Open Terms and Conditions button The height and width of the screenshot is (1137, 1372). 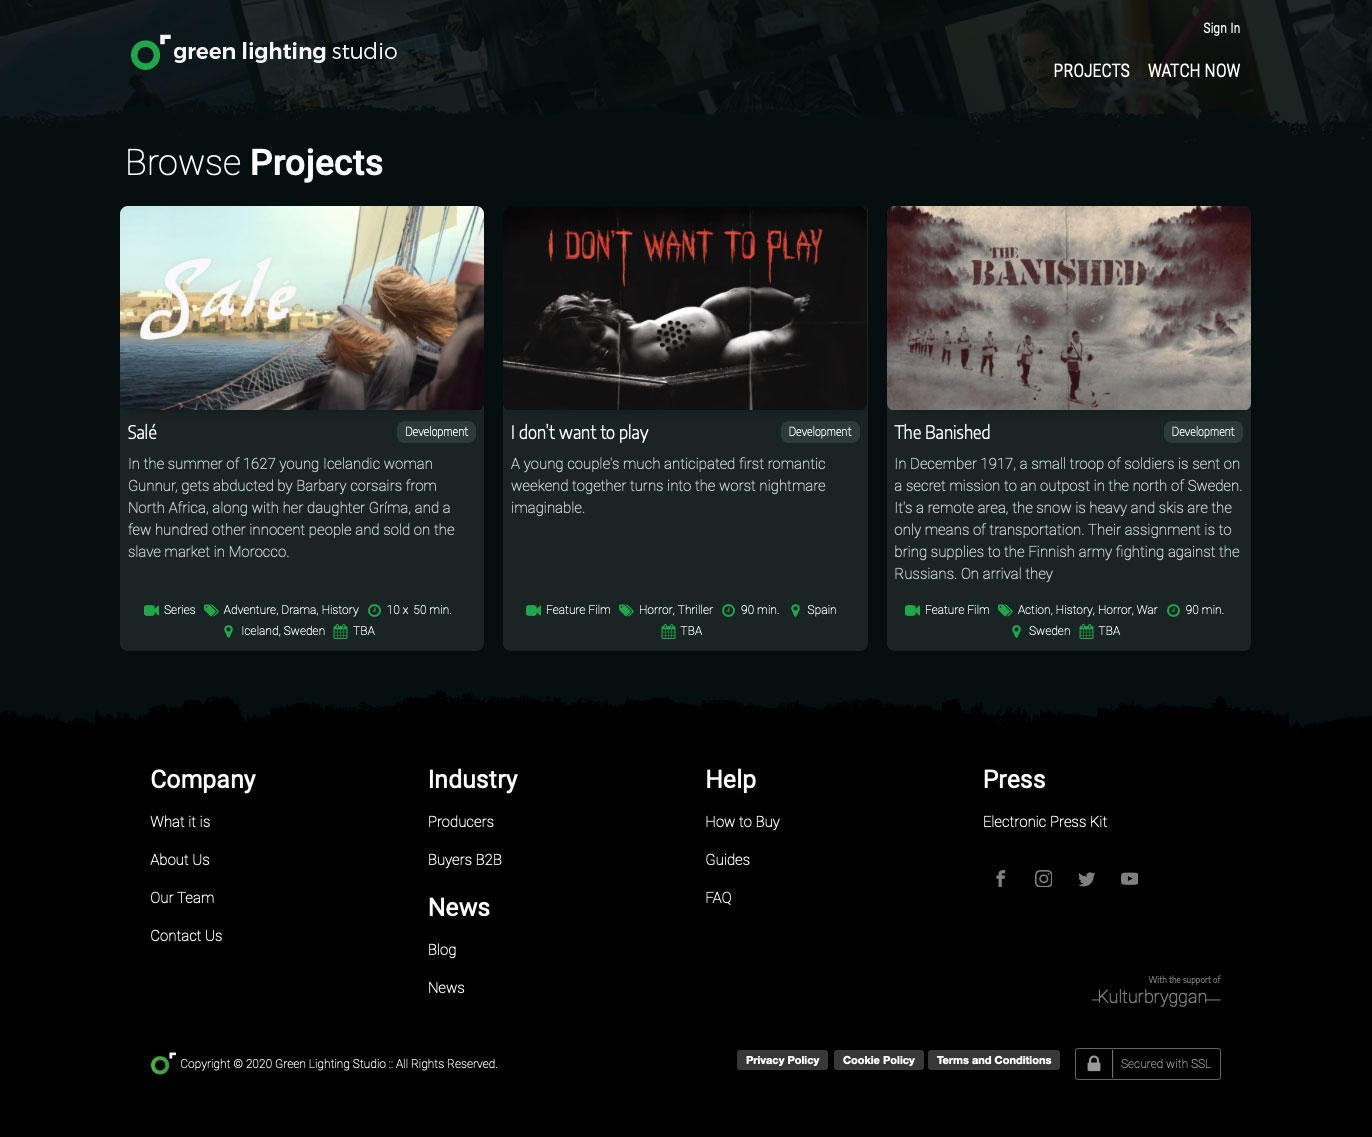[x=994, y=1060]
